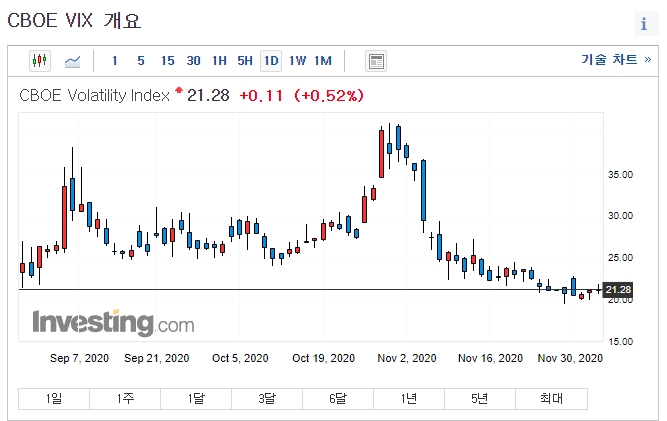The image size is (667, 421).
Task: Click the Sep 7, 2020 axis label
Action: [x=80, y=358]
